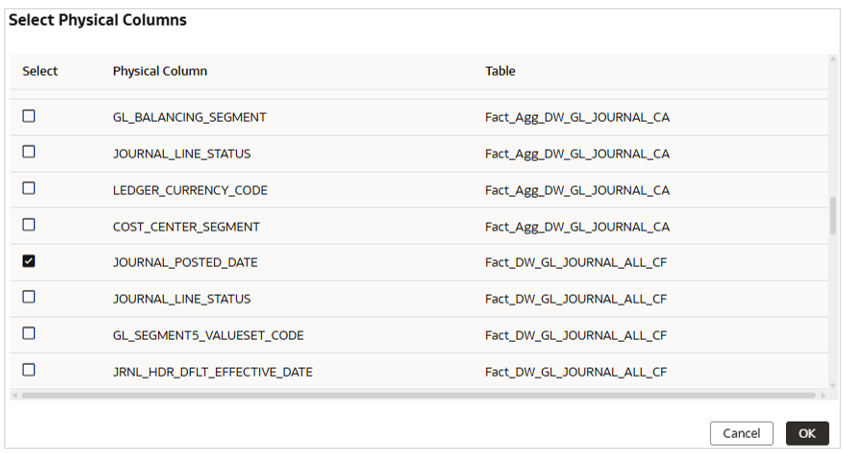The height and width of the screenshot is (453, 843).
Task: Check the JRNL_HDR_DFLT_EFFECTIVE_DATE checkbox
Action: (x=29, y=370)
